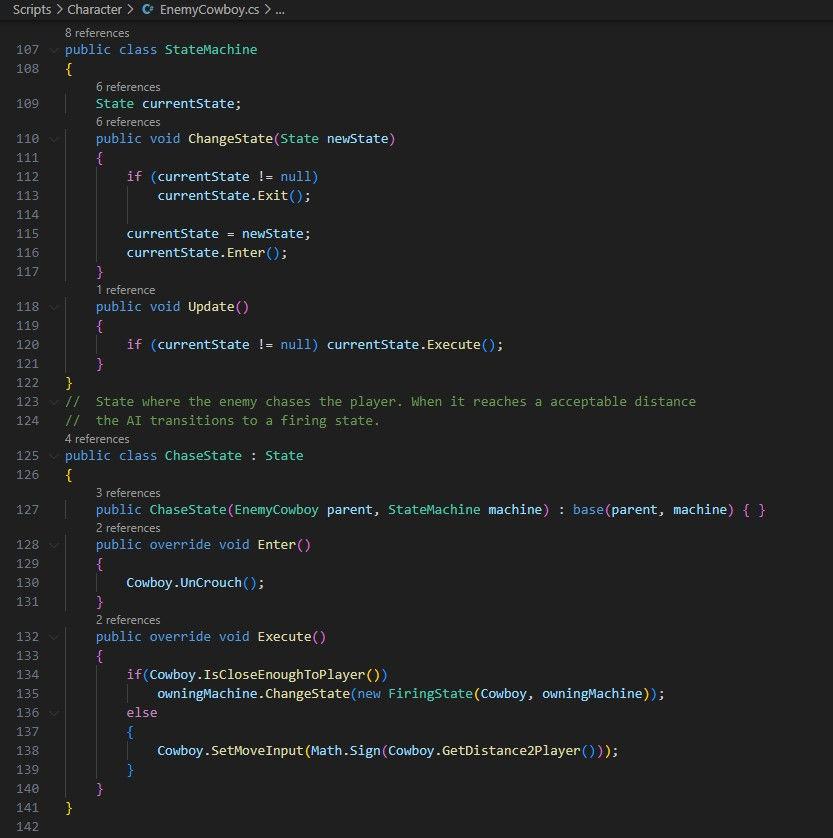This screenshot has width=833, height=838.
Task: Click UnCrouch call on line 130
Action: point(211,583)
